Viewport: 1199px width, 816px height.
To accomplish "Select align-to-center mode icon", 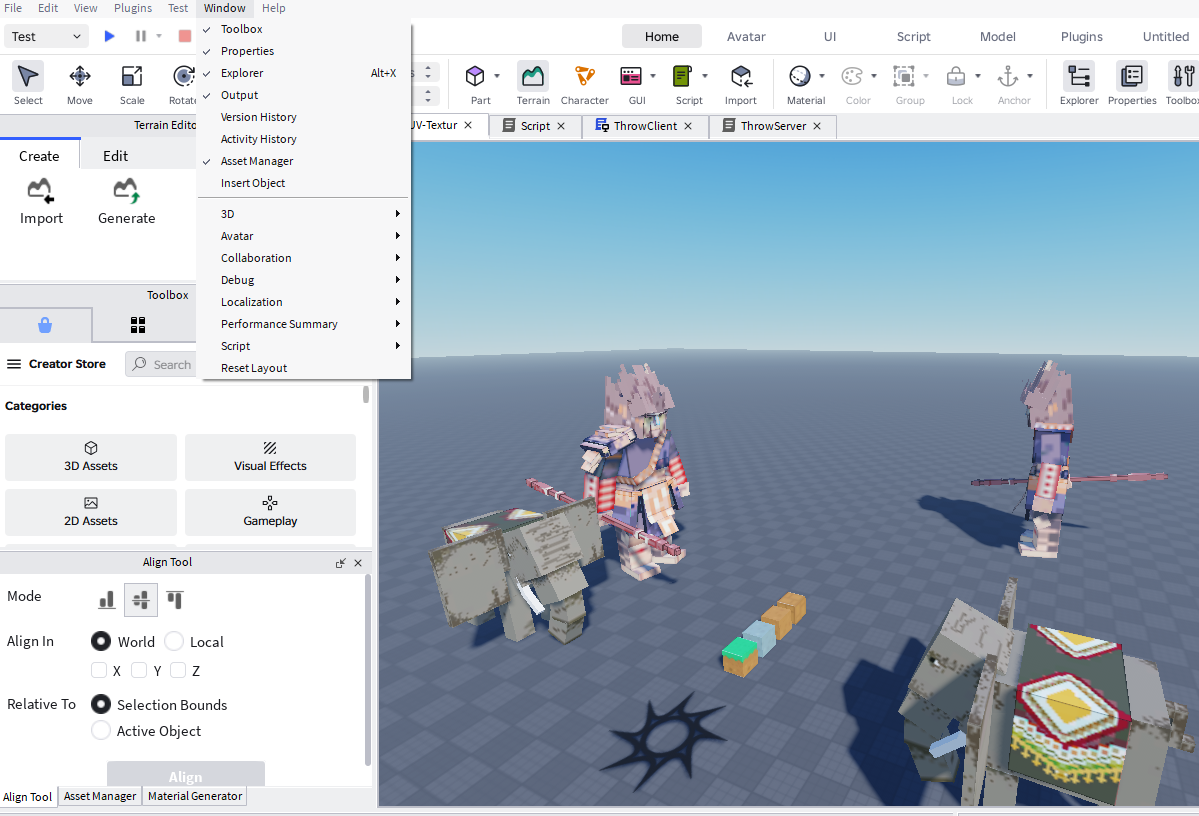I will [x=141, y=600].
